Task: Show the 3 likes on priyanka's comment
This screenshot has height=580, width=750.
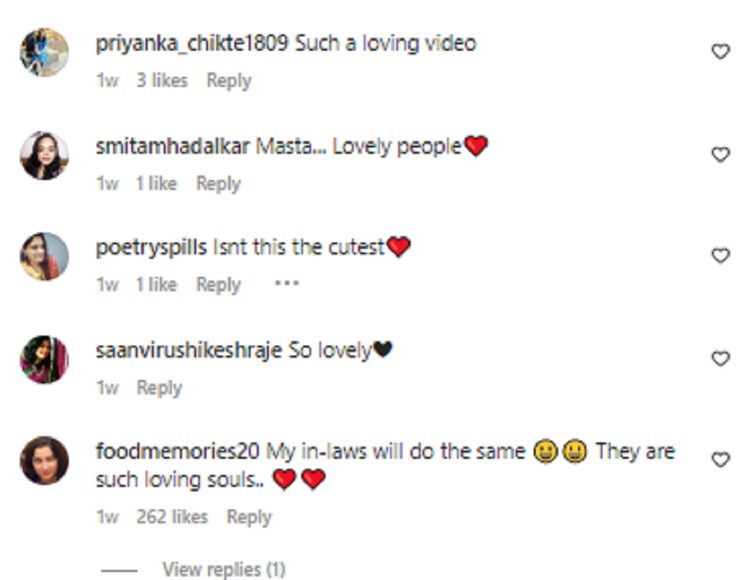Action: coord(162,80)
